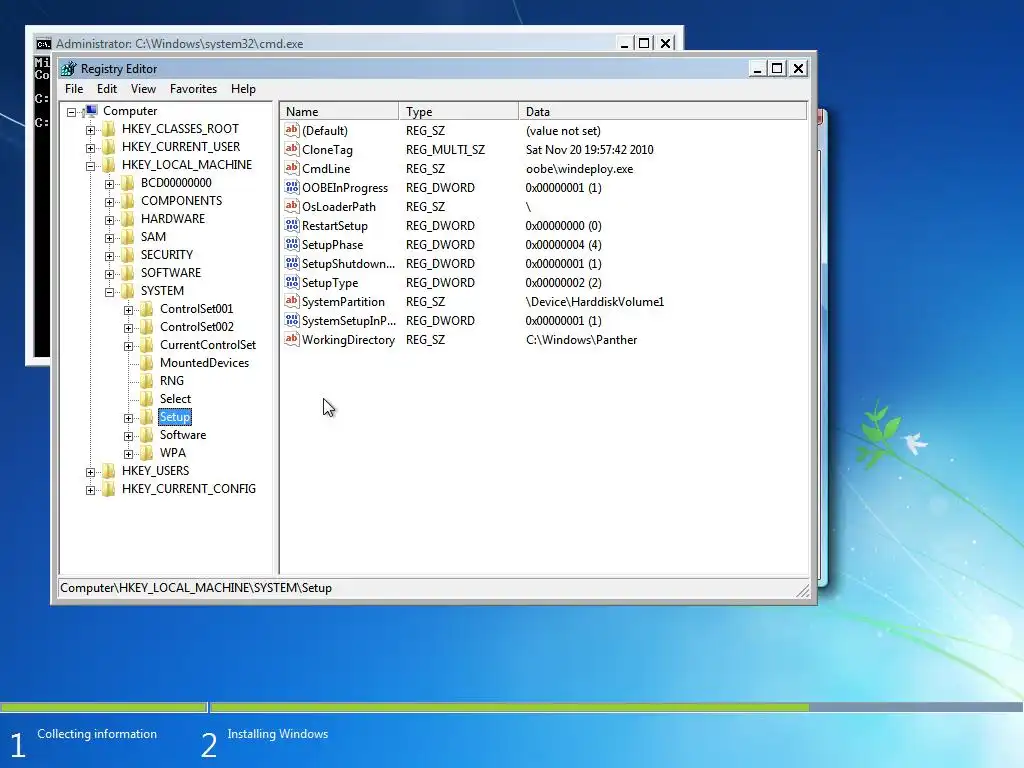The height and width of the screenshot is (768, 1024).
Task: Open the View menu
Action: pos(143,89)
